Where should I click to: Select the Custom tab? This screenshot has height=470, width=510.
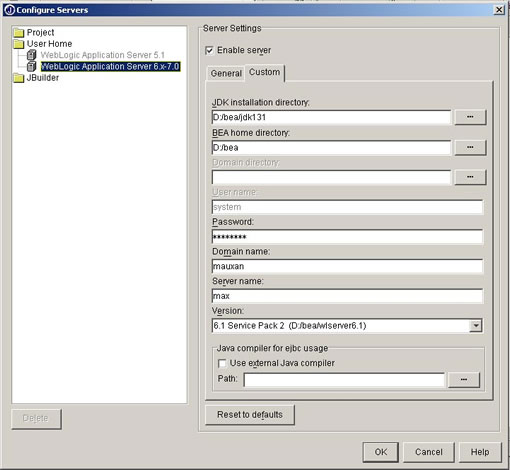[x=265, y=72]
